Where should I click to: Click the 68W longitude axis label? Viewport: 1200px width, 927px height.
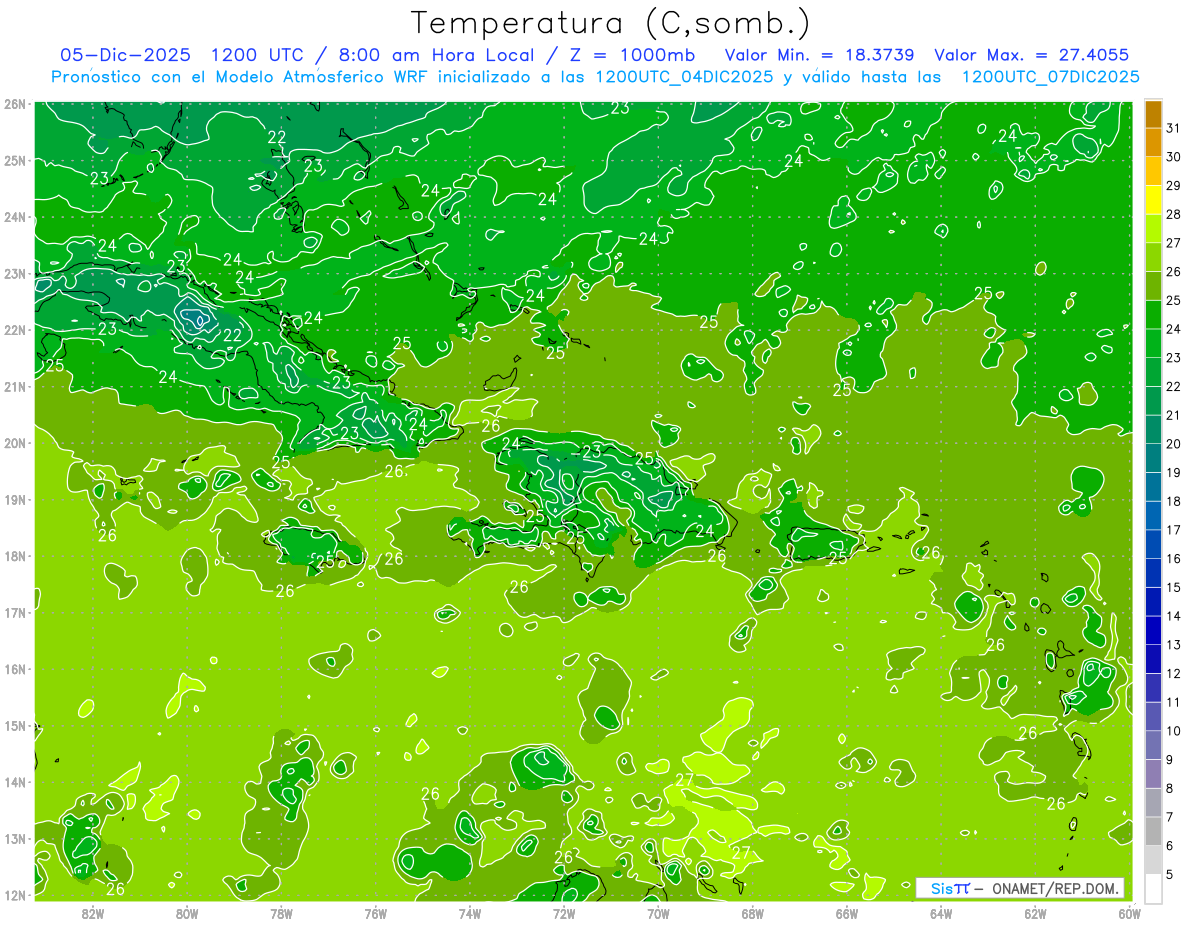tap(752, 913)
